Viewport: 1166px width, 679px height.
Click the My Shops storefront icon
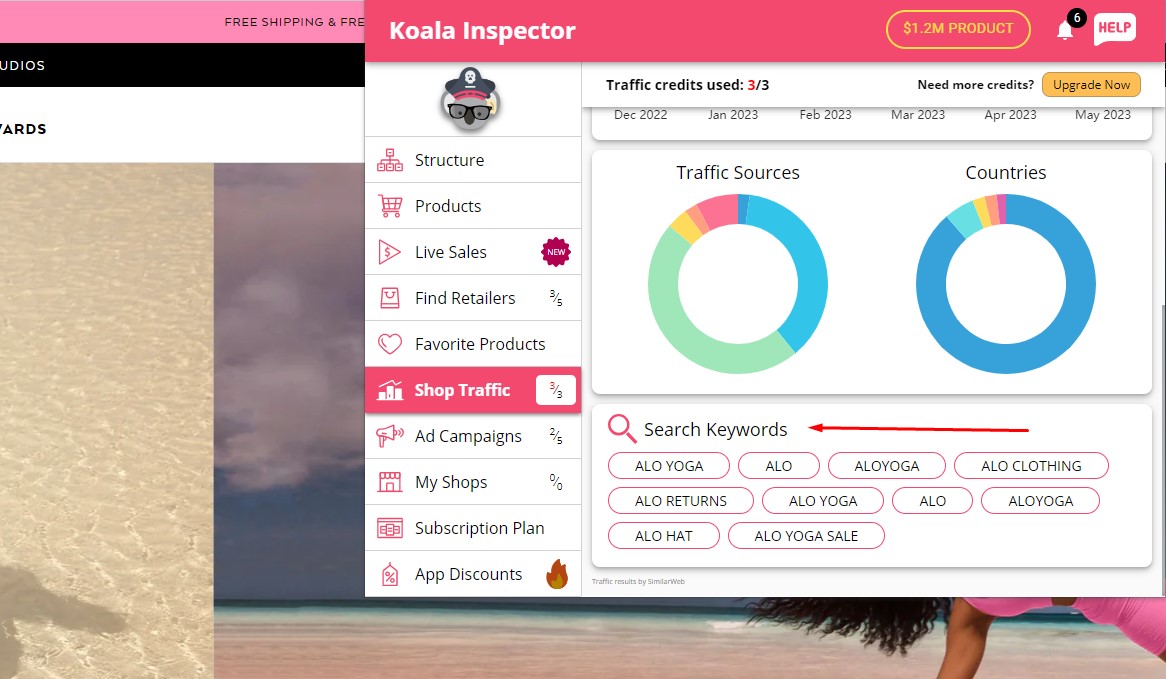point(390,482)
